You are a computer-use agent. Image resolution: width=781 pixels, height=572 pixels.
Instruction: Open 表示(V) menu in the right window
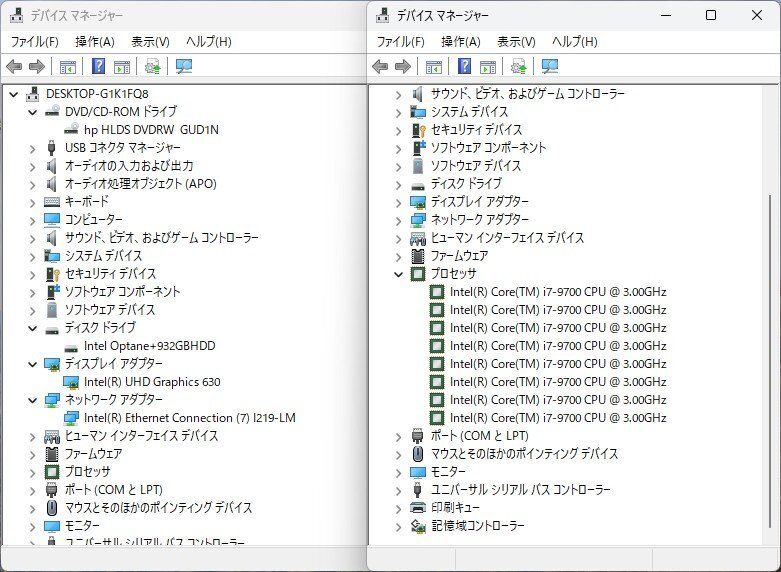point(515,42)
